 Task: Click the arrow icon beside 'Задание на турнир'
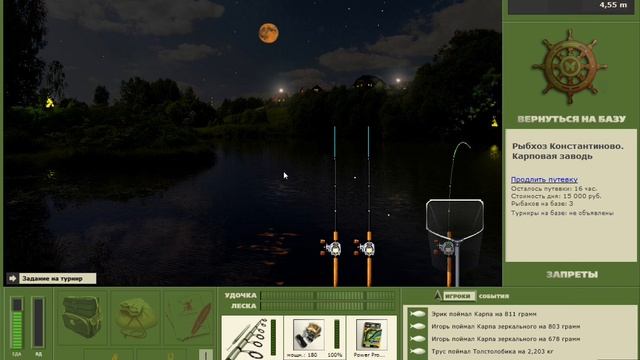pyautogui.click(x=12, y=278)
